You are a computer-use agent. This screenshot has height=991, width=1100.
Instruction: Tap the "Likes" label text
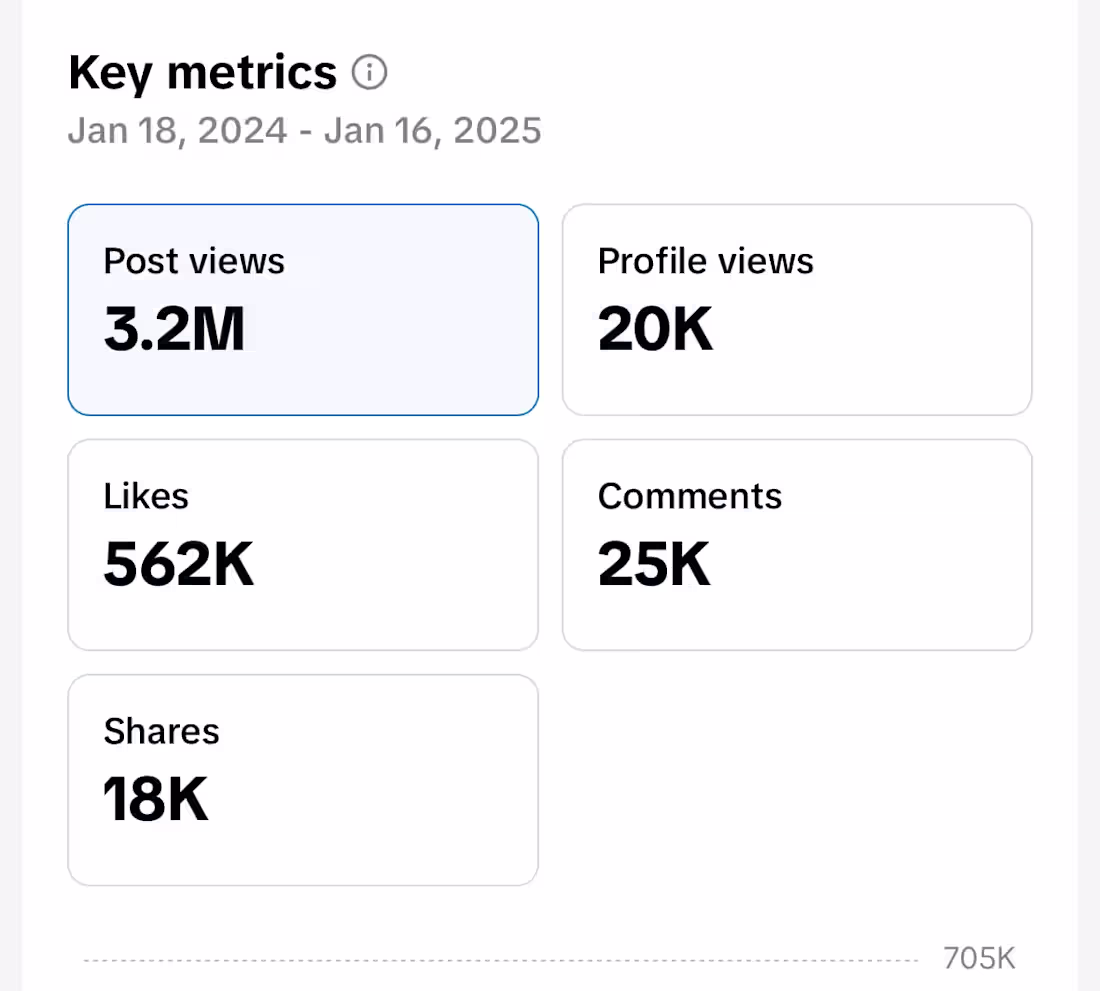[x=146, y=497]
